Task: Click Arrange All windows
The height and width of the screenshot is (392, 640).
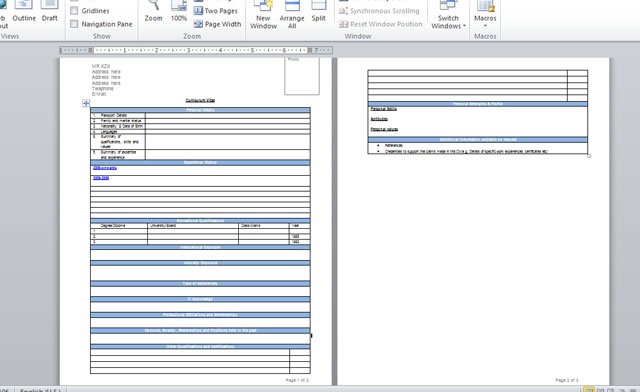Action: pyautogui.click(x=292, y=15)
